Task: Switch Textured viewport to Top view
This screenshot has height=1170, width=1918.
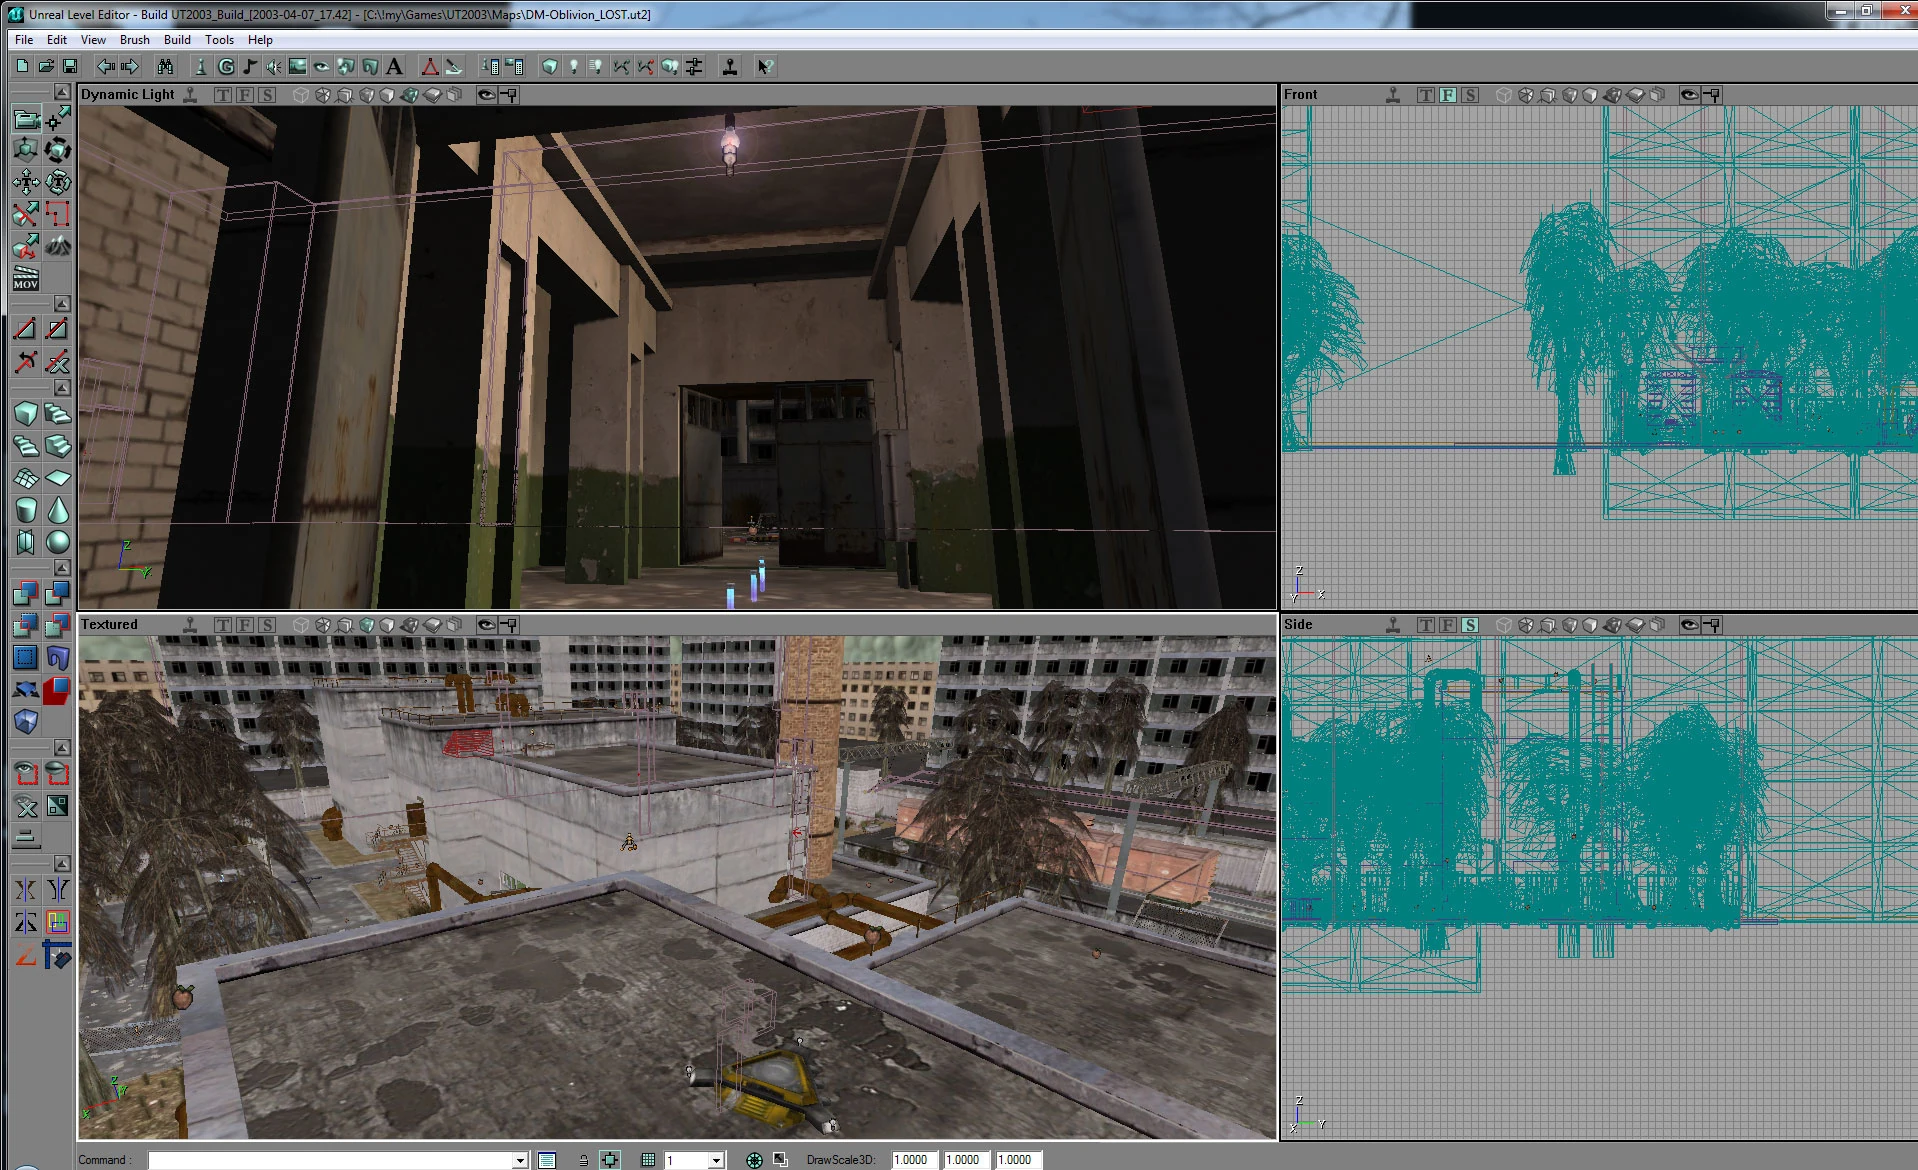Action: coord(222,625)
